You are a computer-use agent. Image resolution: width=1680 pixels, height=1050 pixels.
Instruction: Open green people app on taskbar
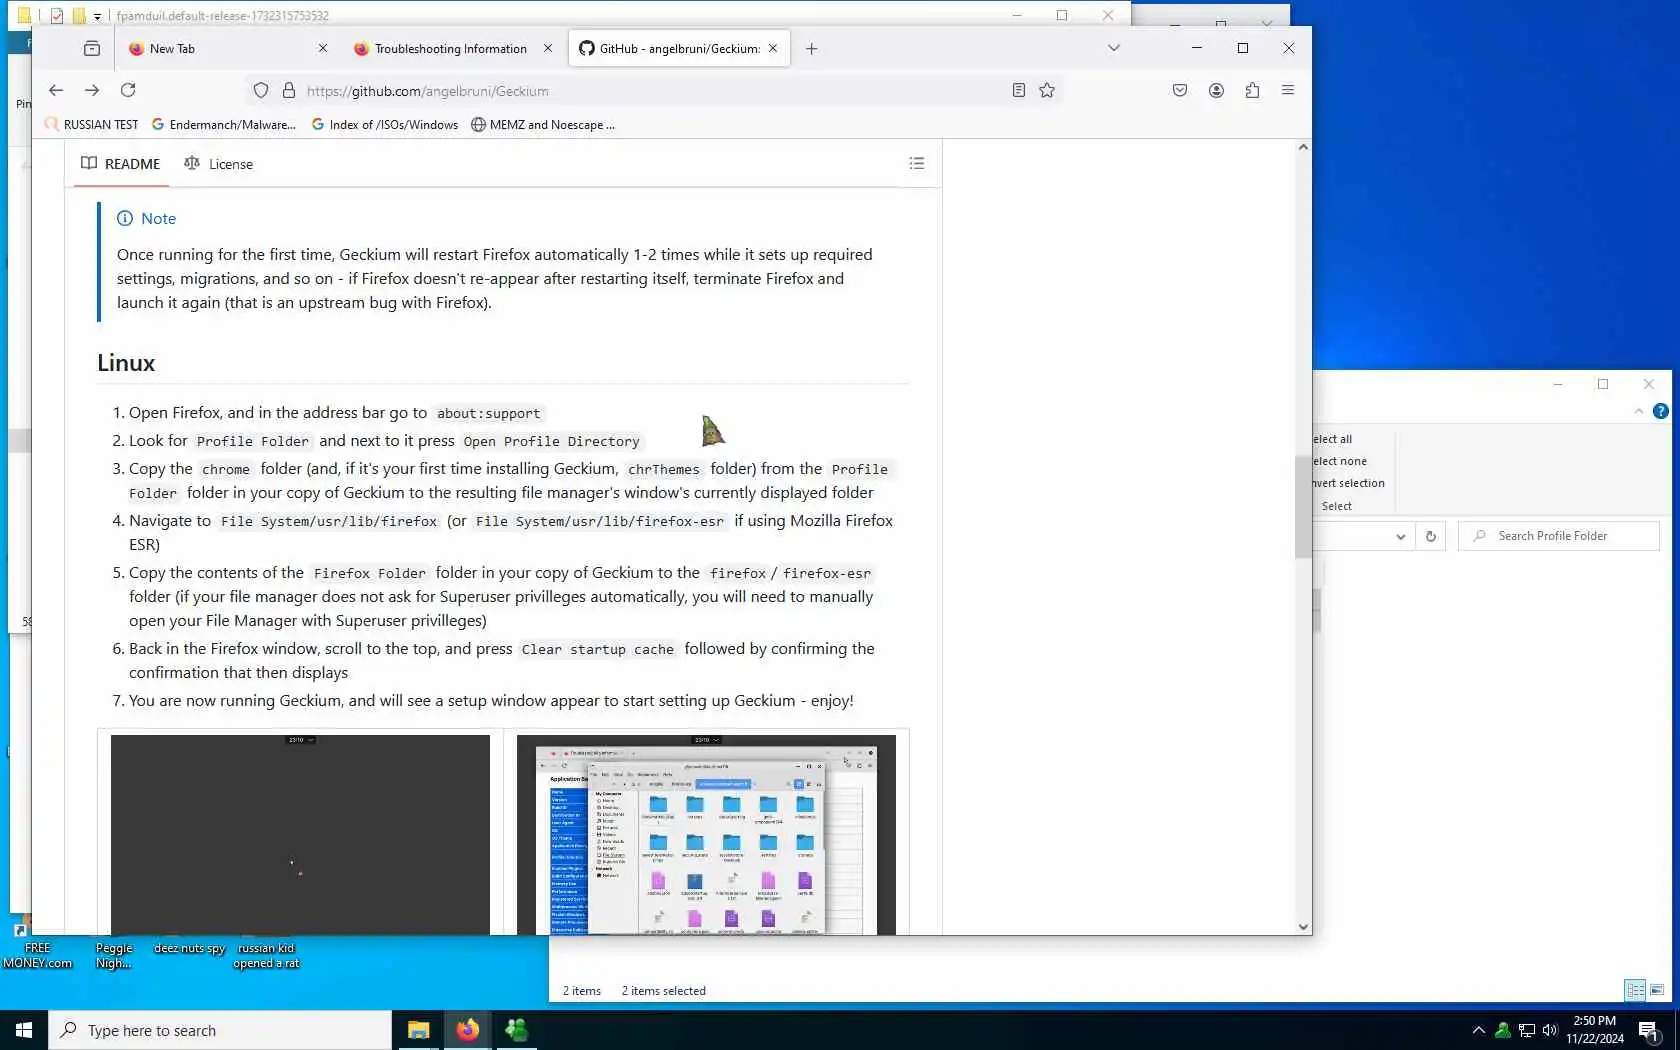516,1030
